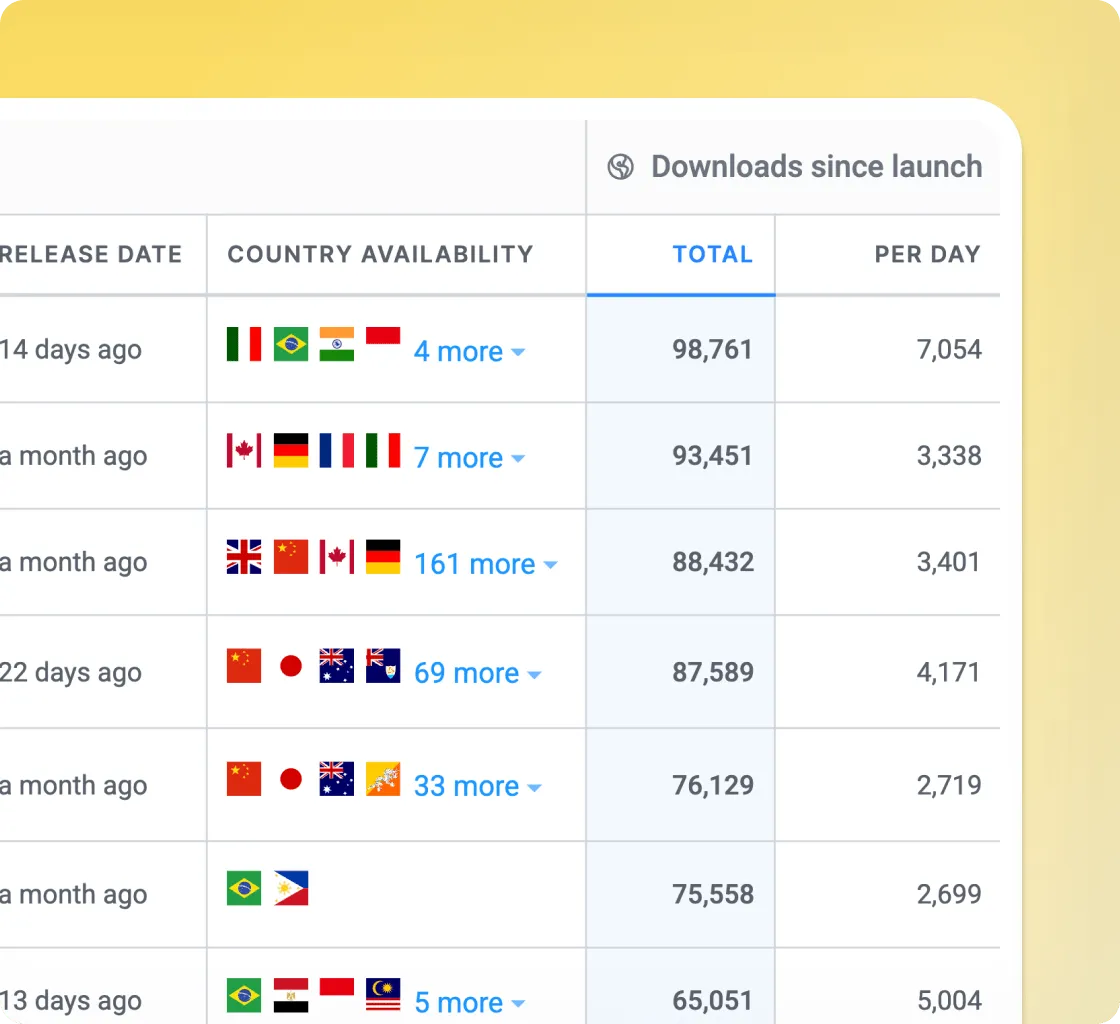This screenshot has width=1120, height=1024.
Task: Click the Bhutan flag in the 76,129 row
Action: pyautogui.click(x=383, y=779)
